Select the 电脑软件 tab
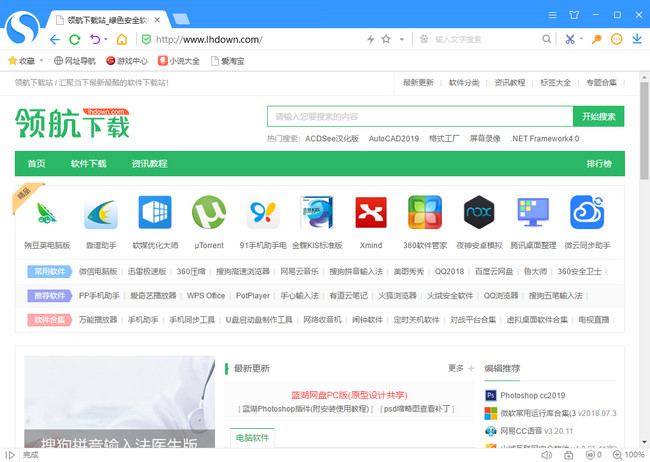 pyautogui.click(x=252, y=438)
